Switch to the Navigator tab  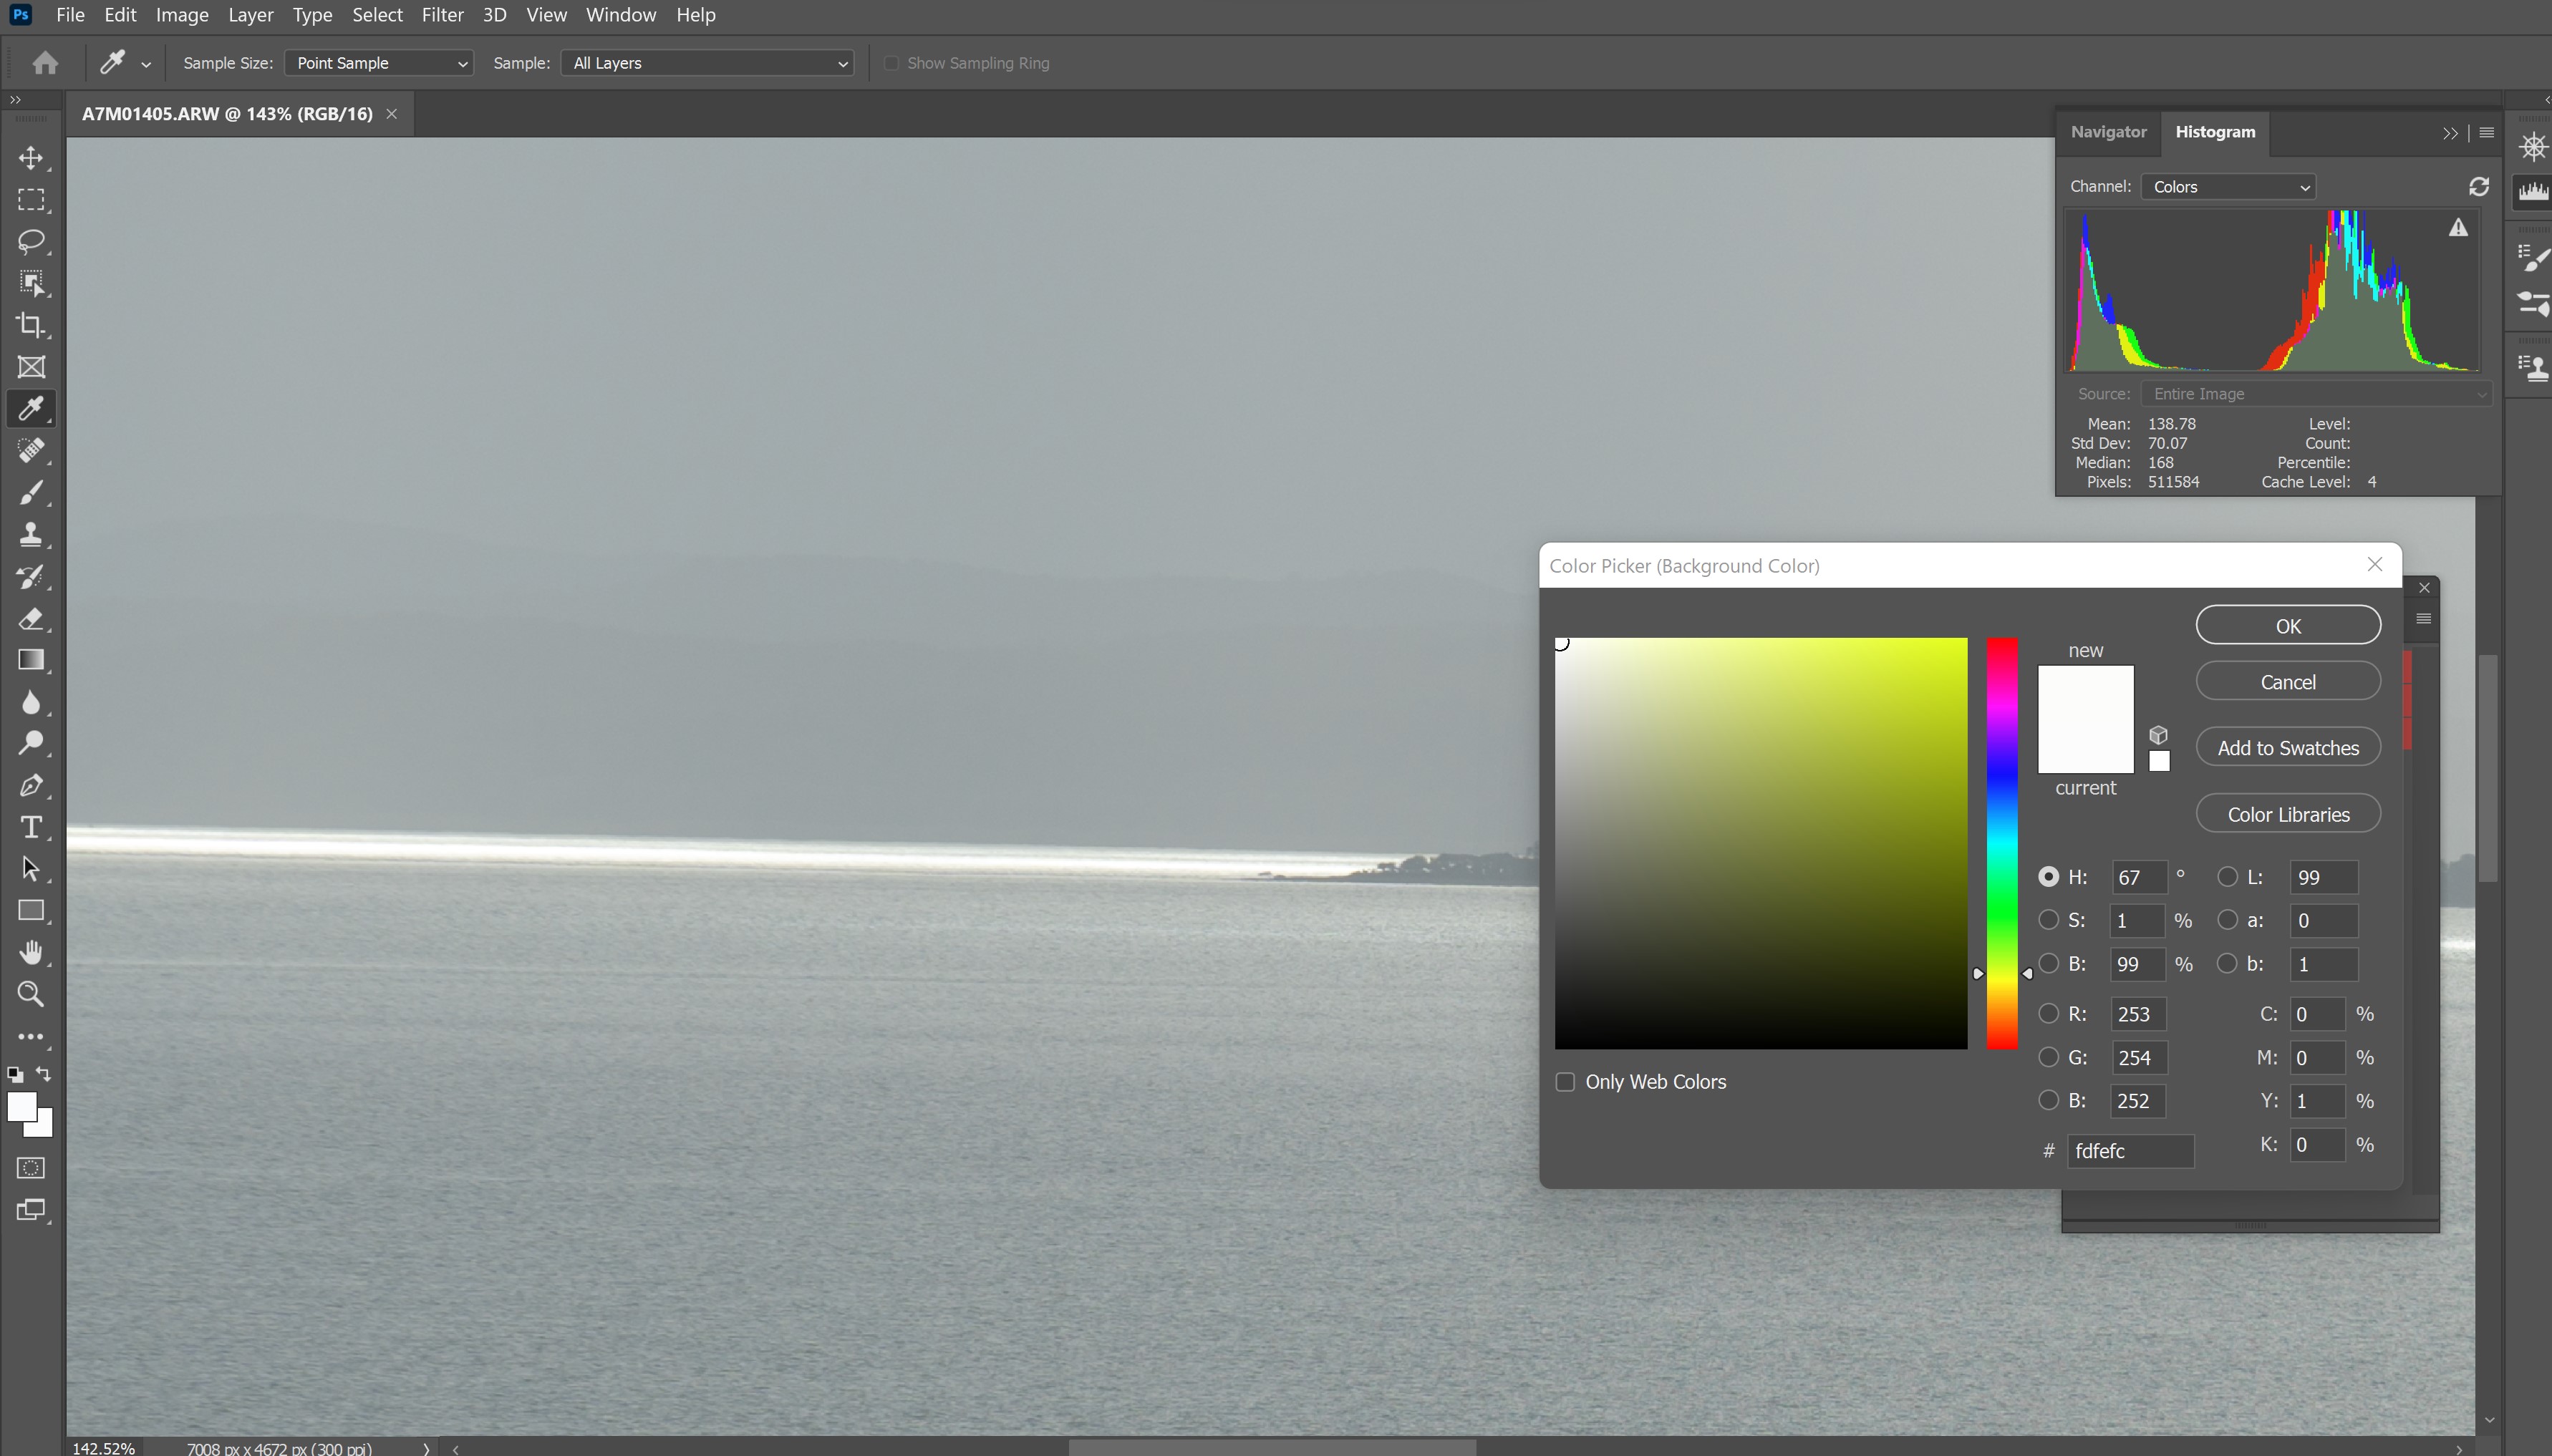click(2108, 132)
